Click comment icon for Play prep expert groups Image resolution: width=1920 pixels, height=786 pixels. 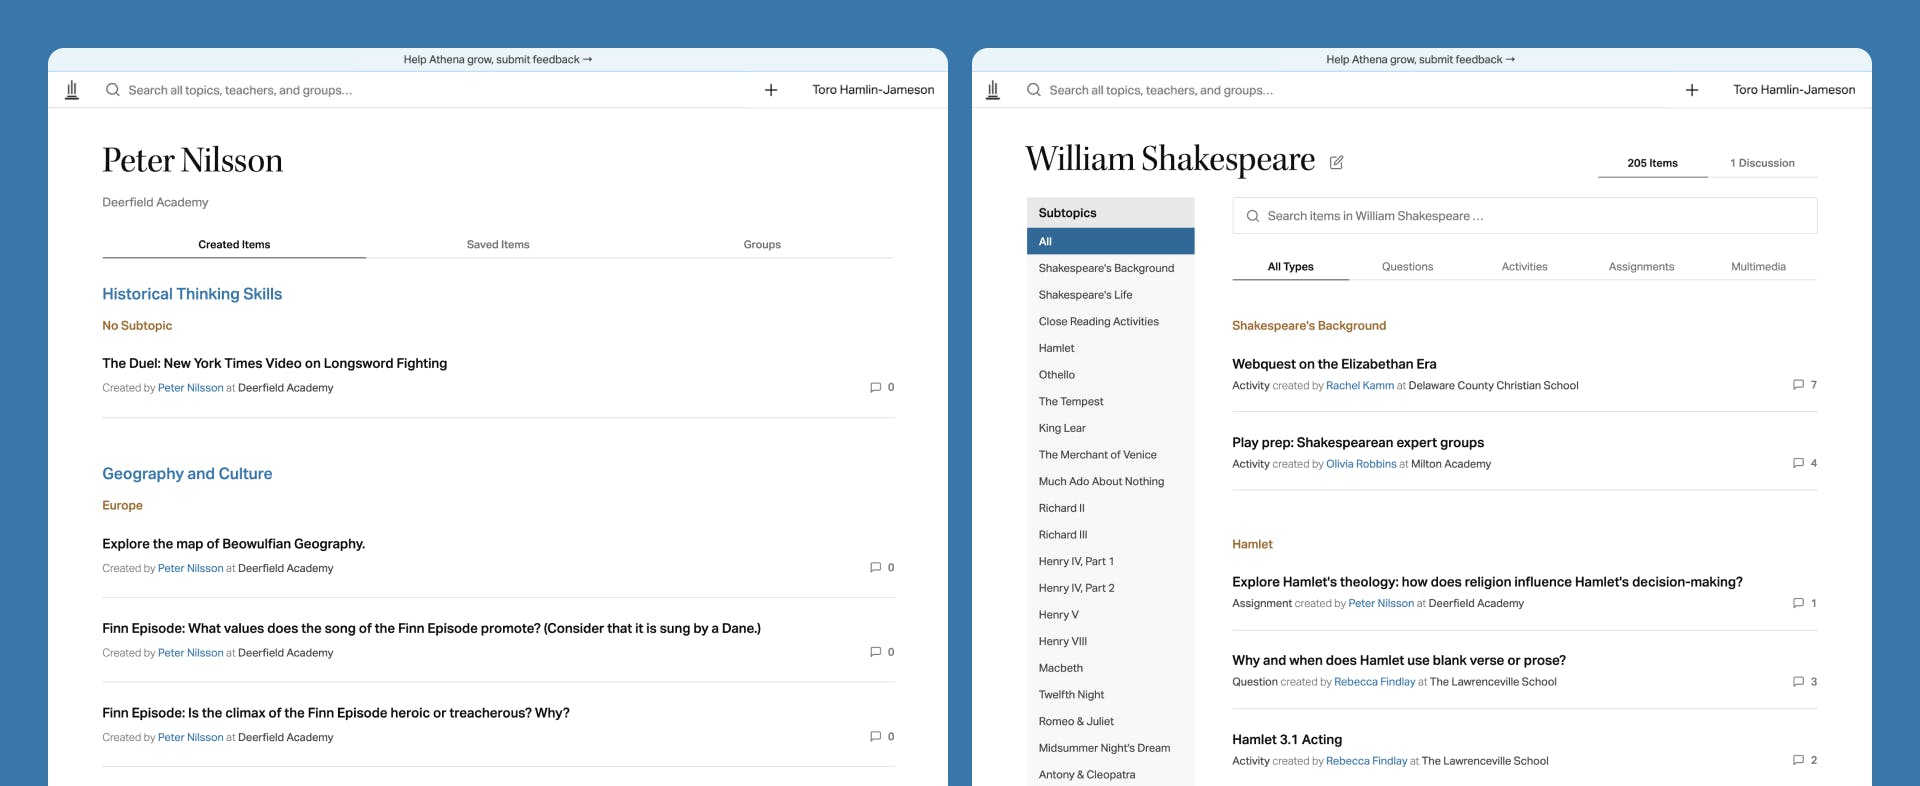1799,463
